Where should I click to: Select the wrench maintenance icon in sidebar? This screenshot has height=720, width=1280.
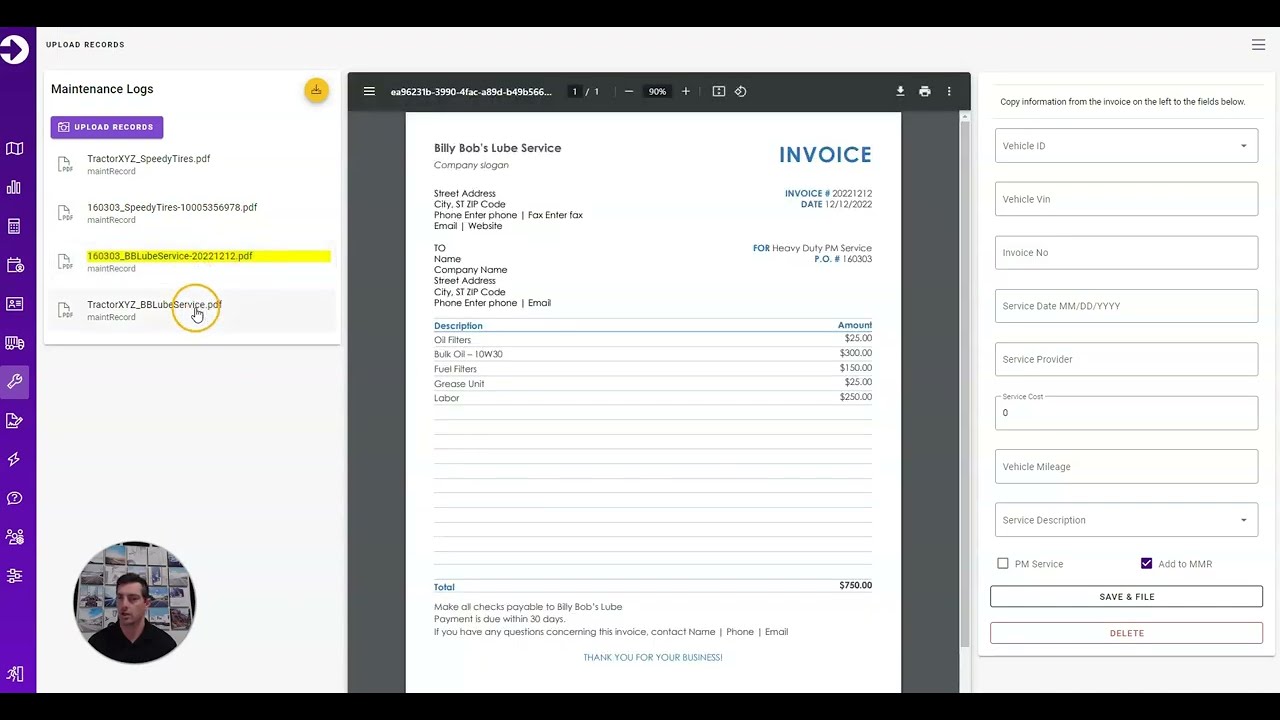point(14,382)
